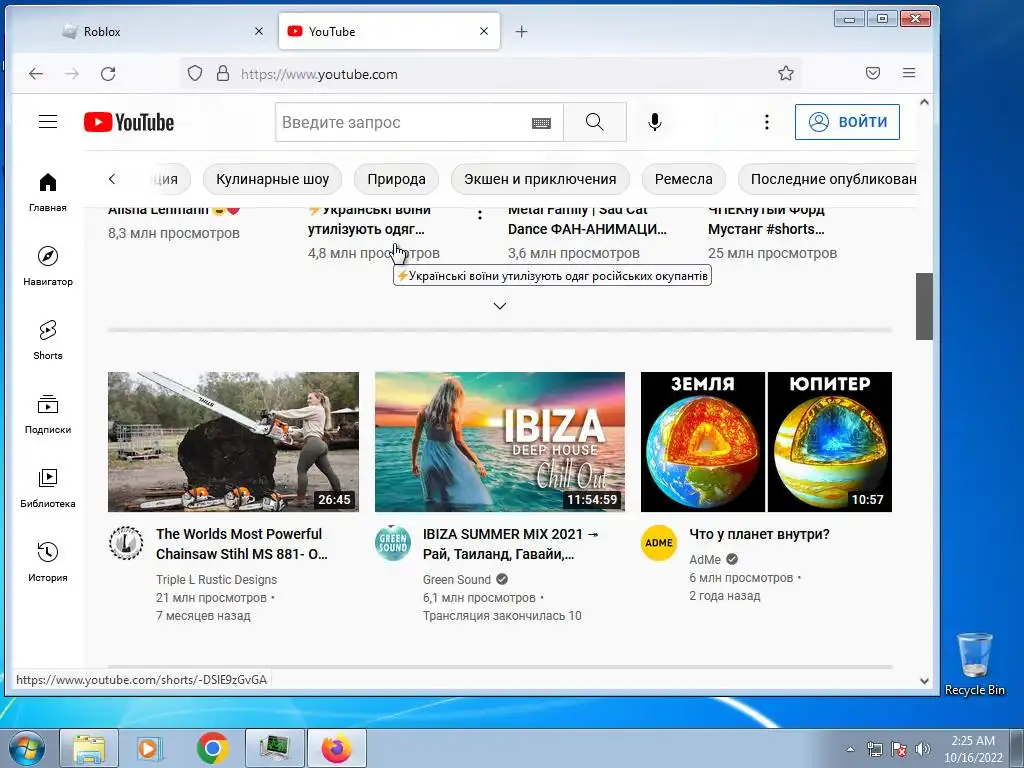1024x768 pixels.
Task: Open Подписки in the sidebar
Action: (x=48, y=414)
